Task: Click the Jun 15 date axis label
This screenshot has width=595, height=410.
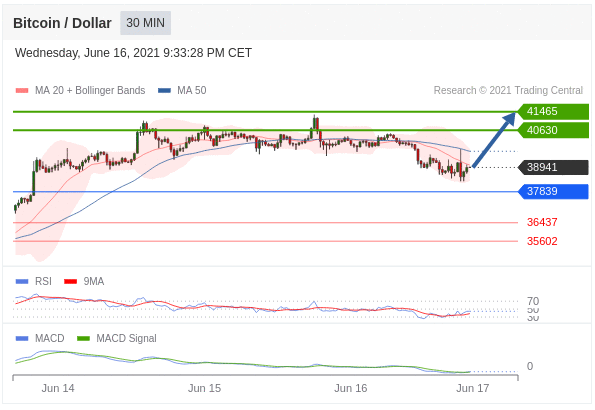Action: point(205,388)
